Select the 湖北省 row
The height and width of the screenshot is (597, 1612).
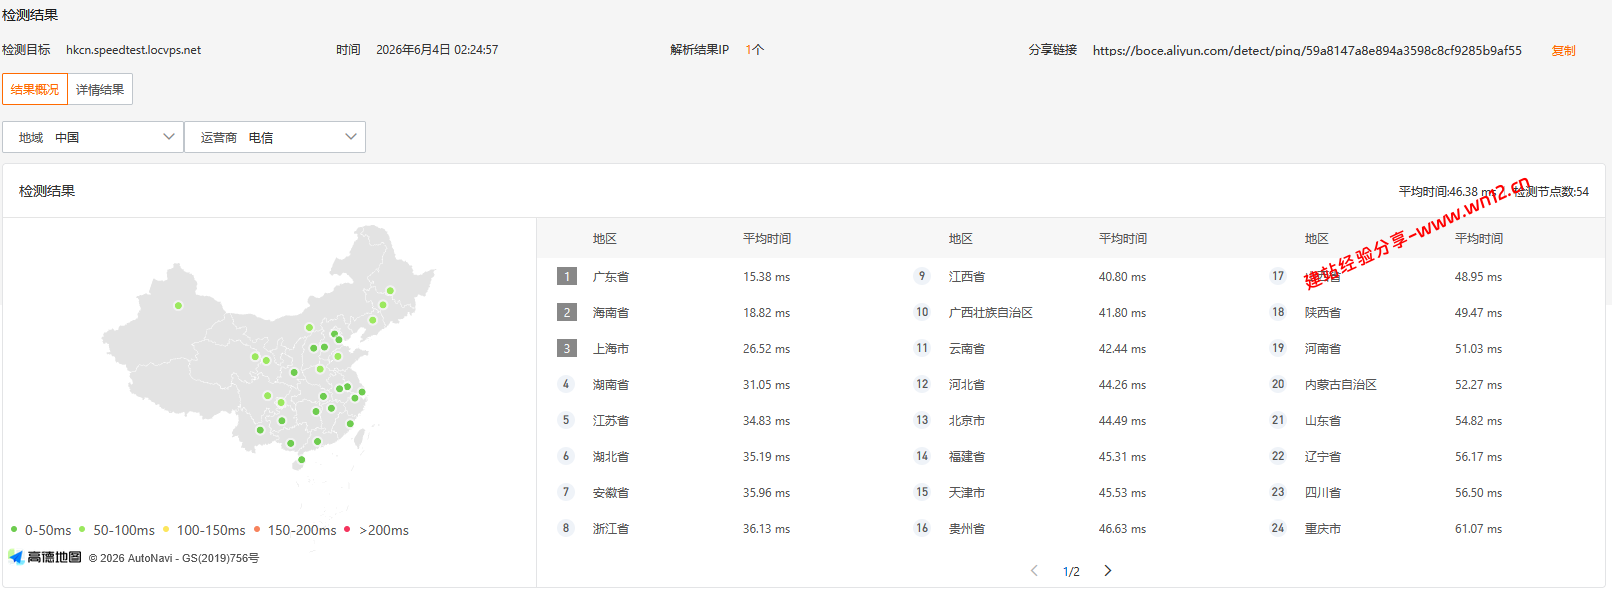click(715, 457)
